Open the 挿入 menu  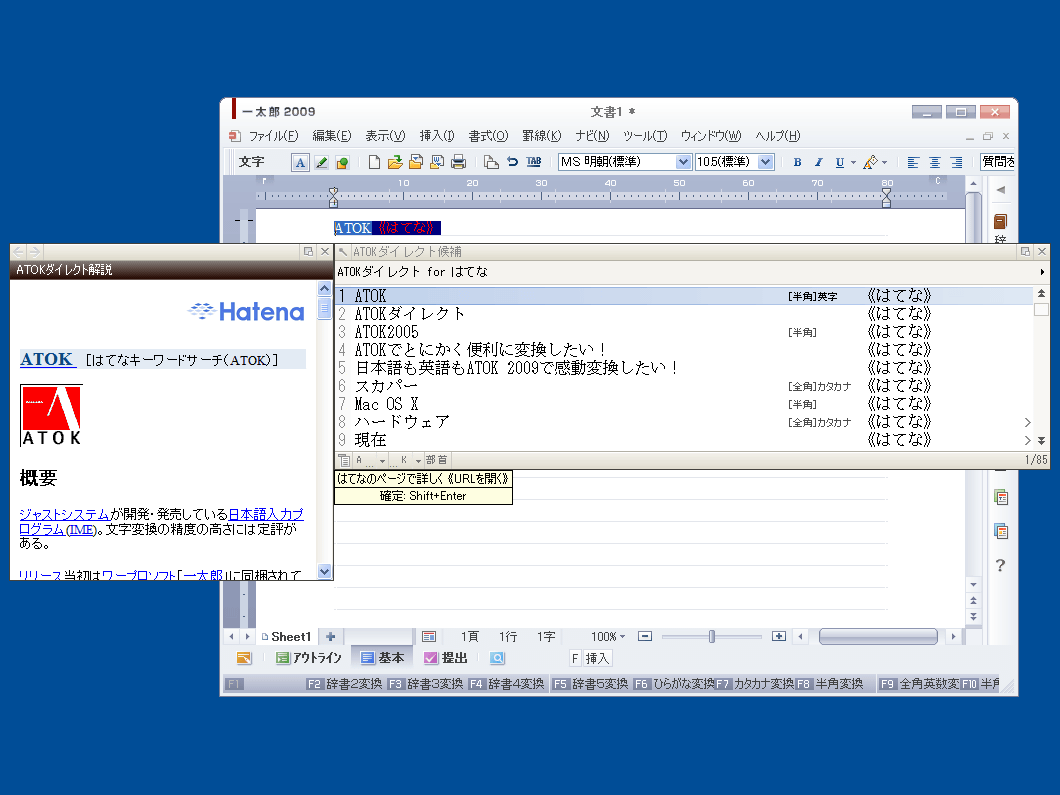[x=437, y=136]
